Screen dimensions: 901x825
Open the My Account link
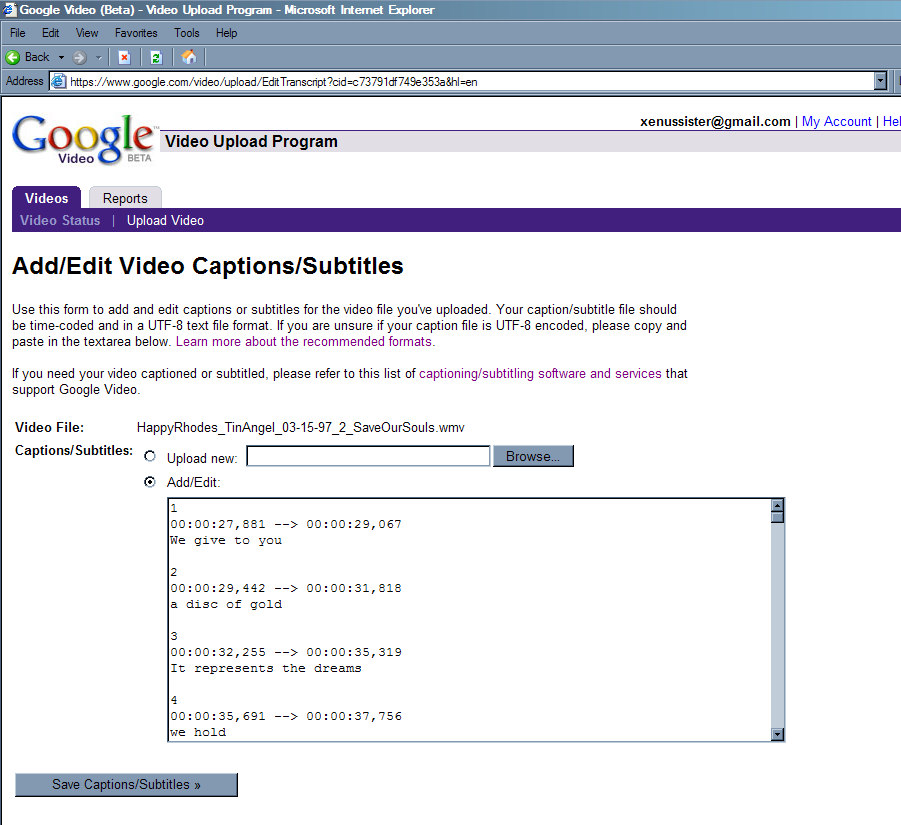click(x=836, y=121)
